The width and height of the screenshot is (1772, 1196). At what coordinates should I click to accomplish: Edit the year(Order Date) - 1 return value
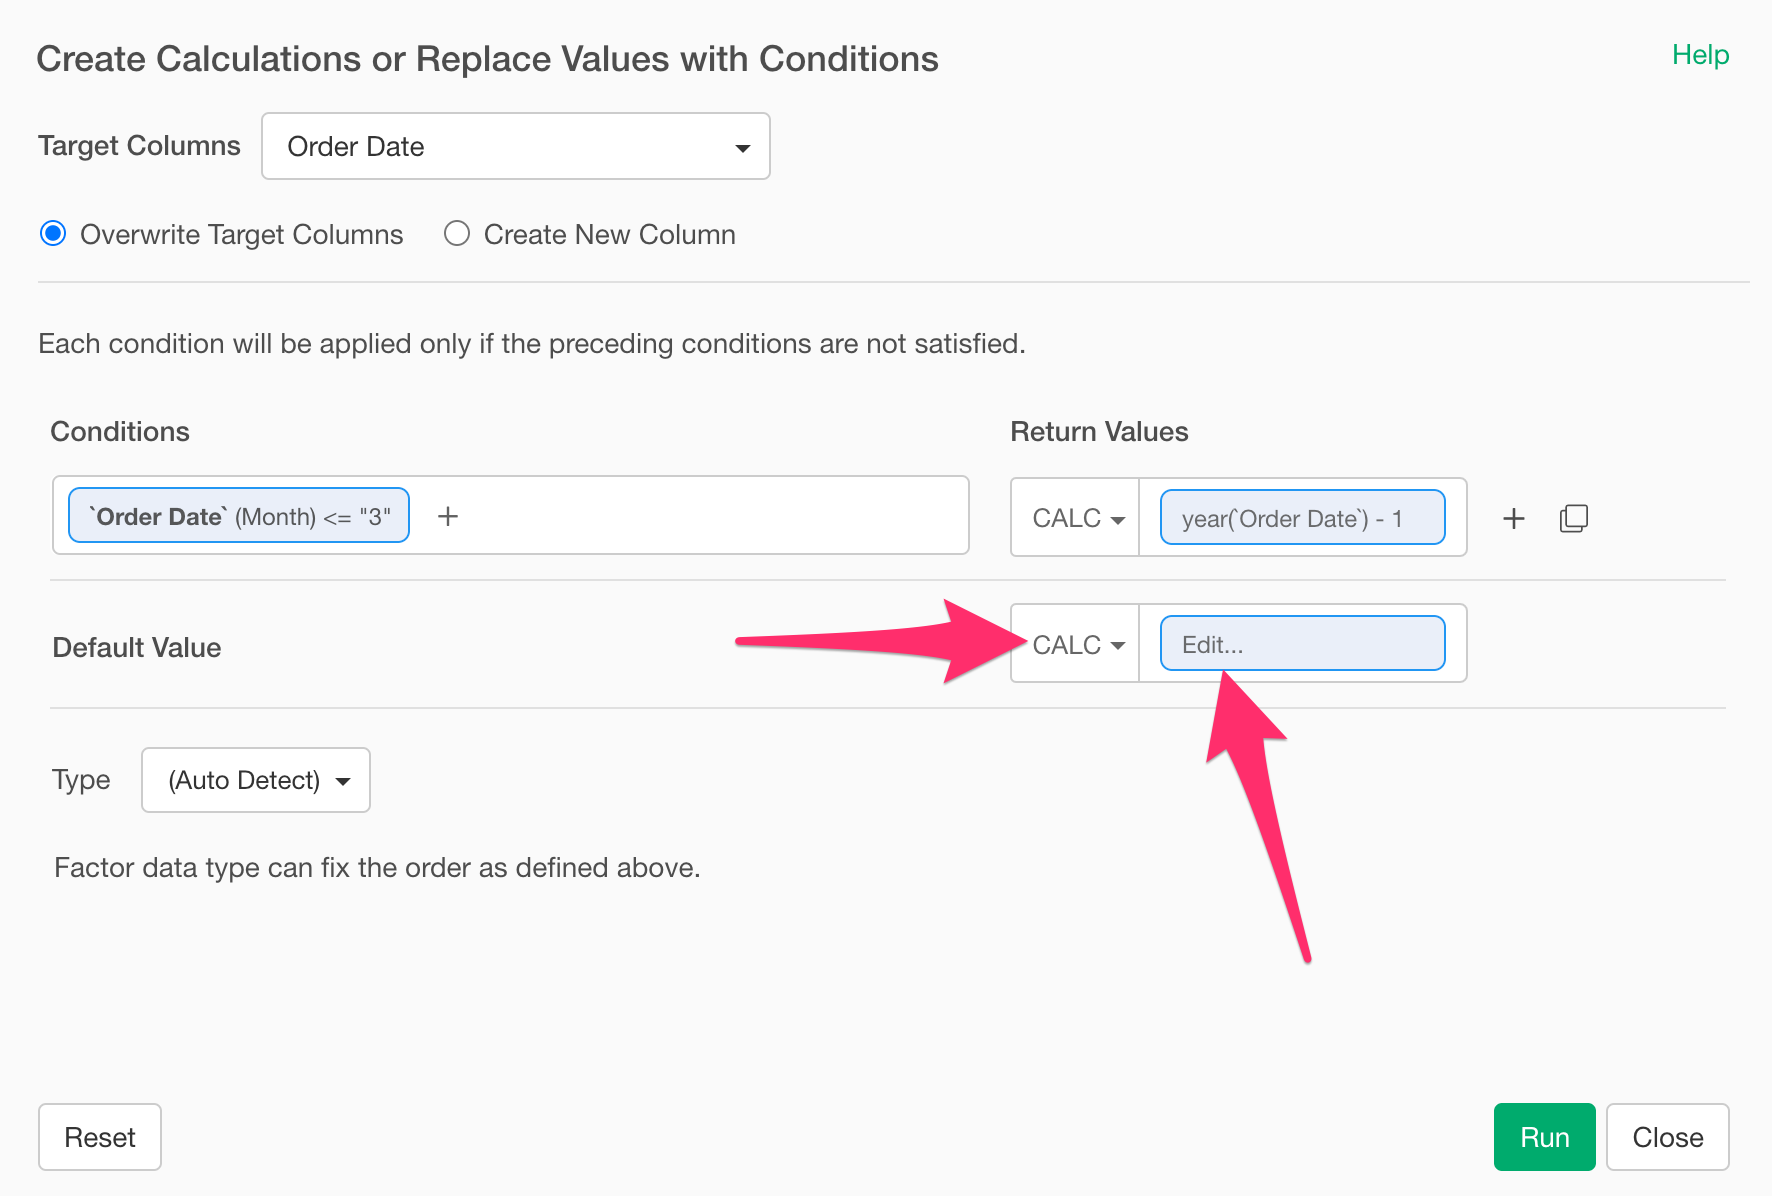point(1302,518)
